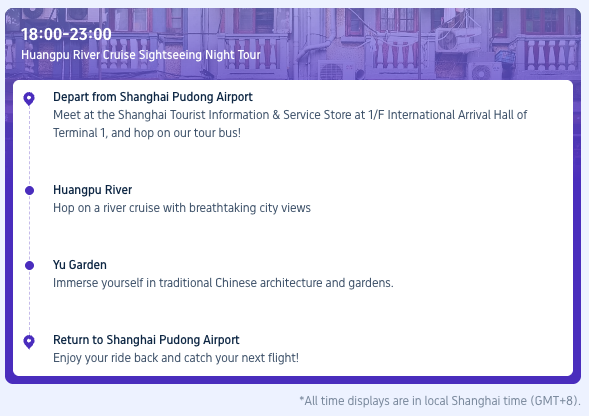Click the 'Terminal 1, and hop on our tour bus' line
The width and height of the screenshot is (589, 416).
(147, 133)
